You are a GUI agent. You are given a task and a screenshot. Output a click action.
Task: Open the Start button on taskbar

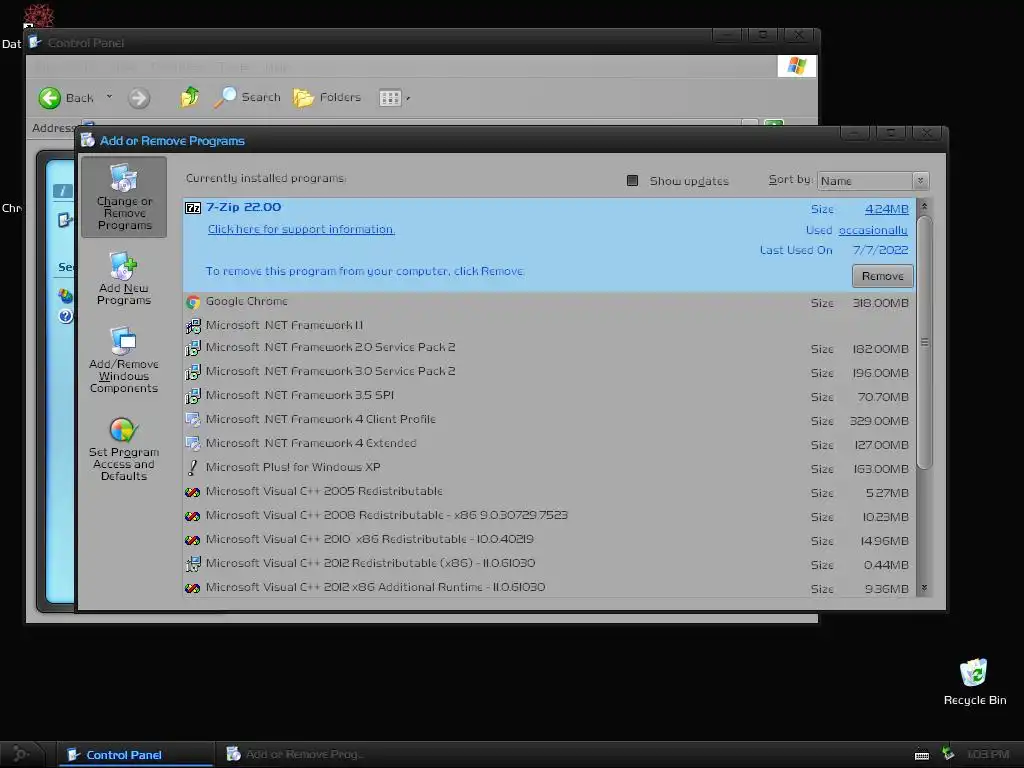click(x=22, y=754)
